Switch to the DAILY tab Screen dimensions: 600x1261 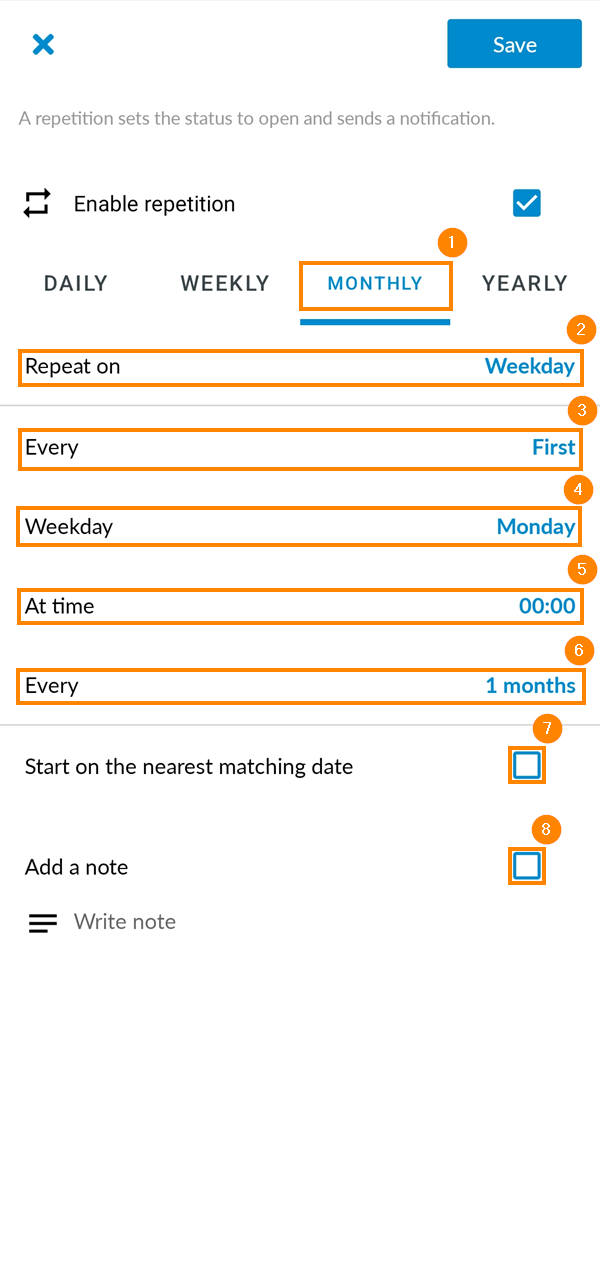pyautogui.click(x=75, y=283)
